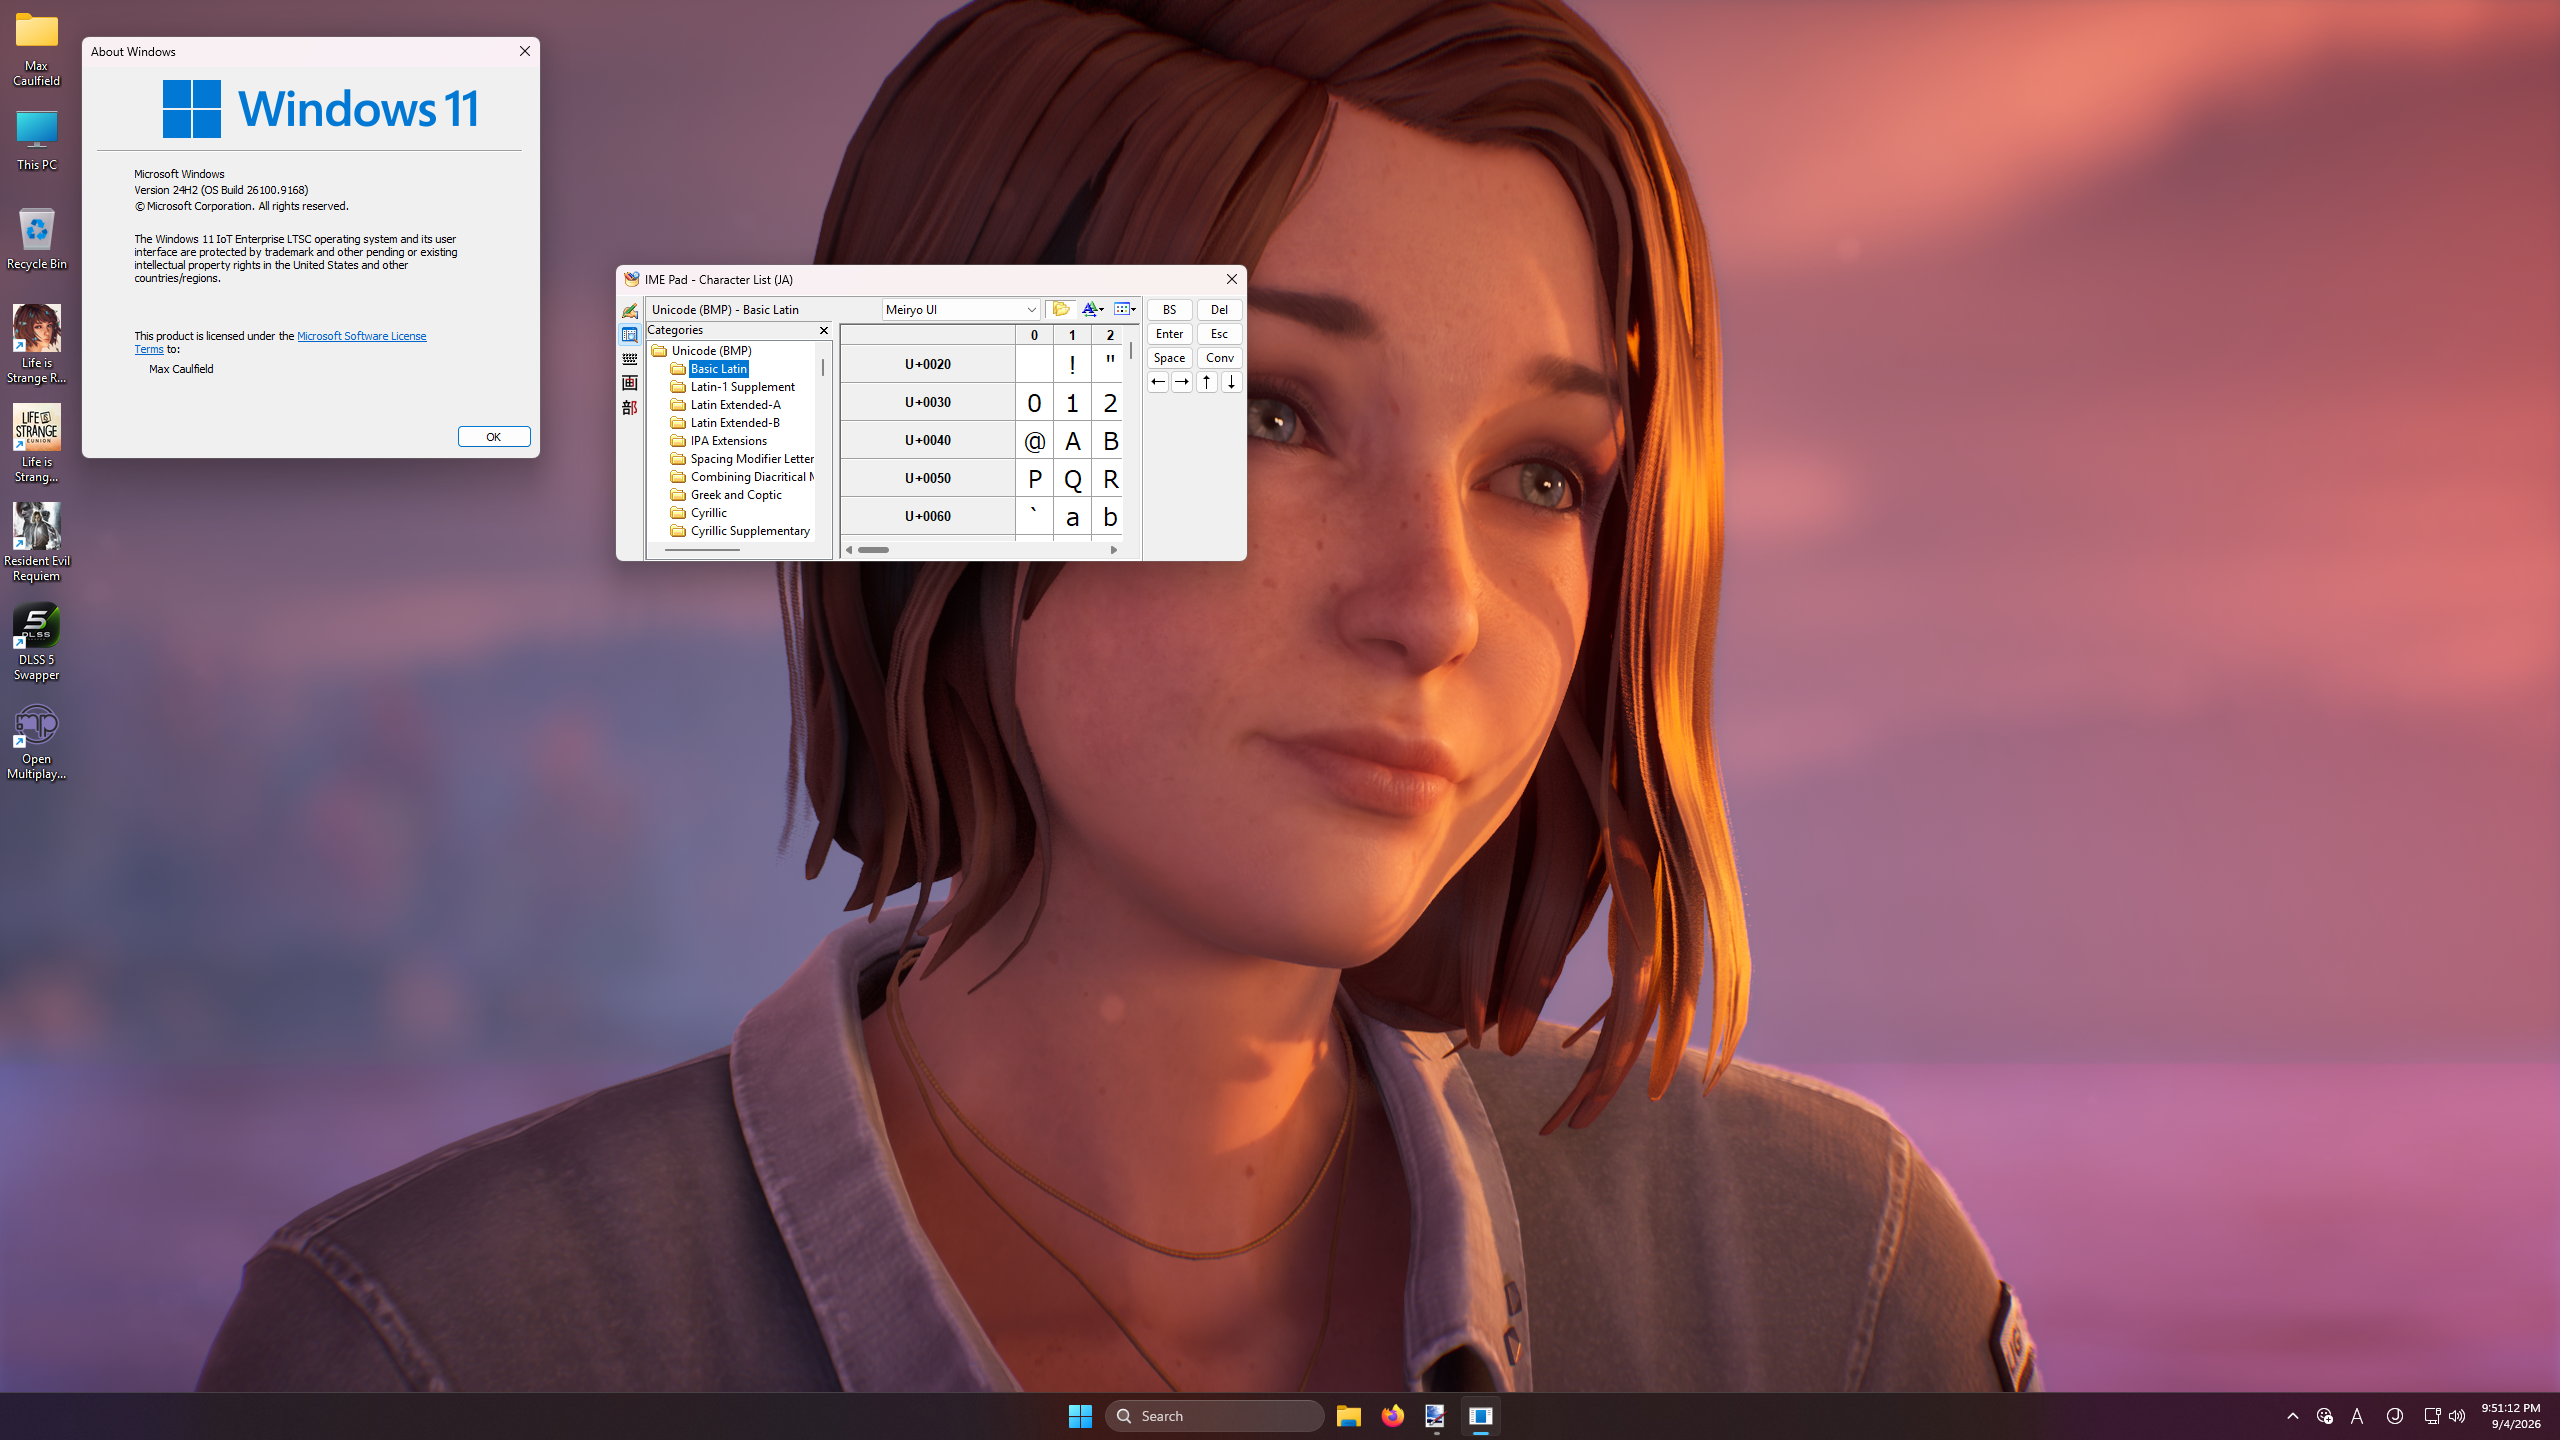Image resolution: width=2560 pixels, height=1440 pixels.
Task: Click the left arrow key button
Action: pos(1158,382)
